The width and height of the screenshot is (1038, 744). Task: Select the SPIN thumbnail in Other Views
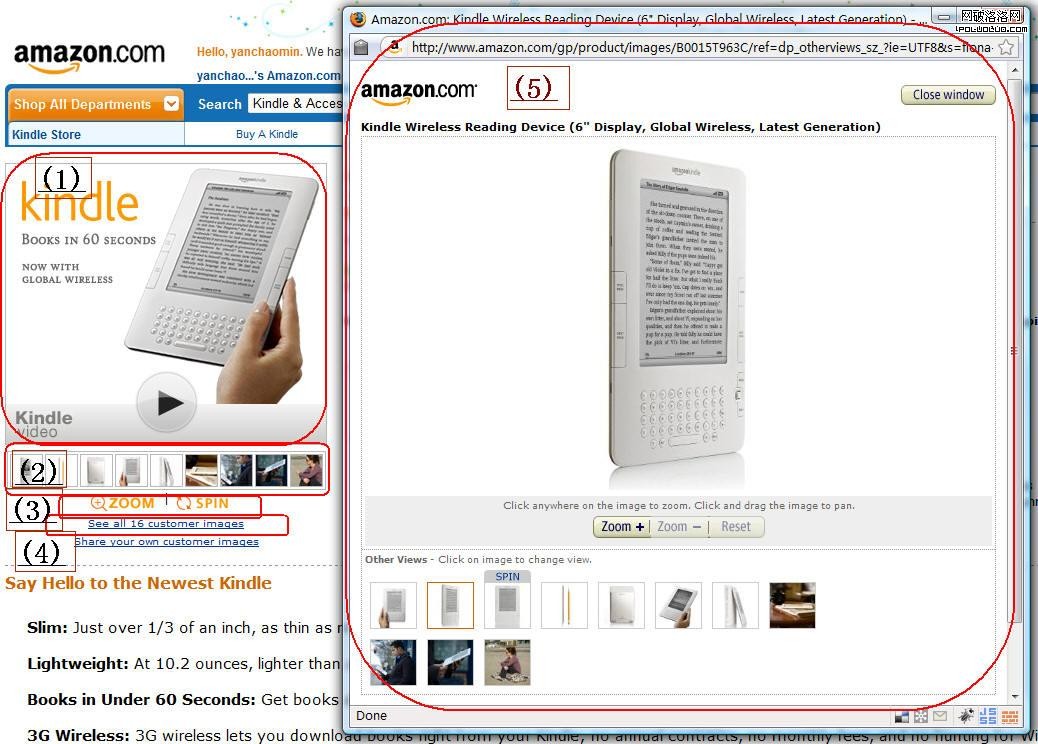tap(507, 600)
